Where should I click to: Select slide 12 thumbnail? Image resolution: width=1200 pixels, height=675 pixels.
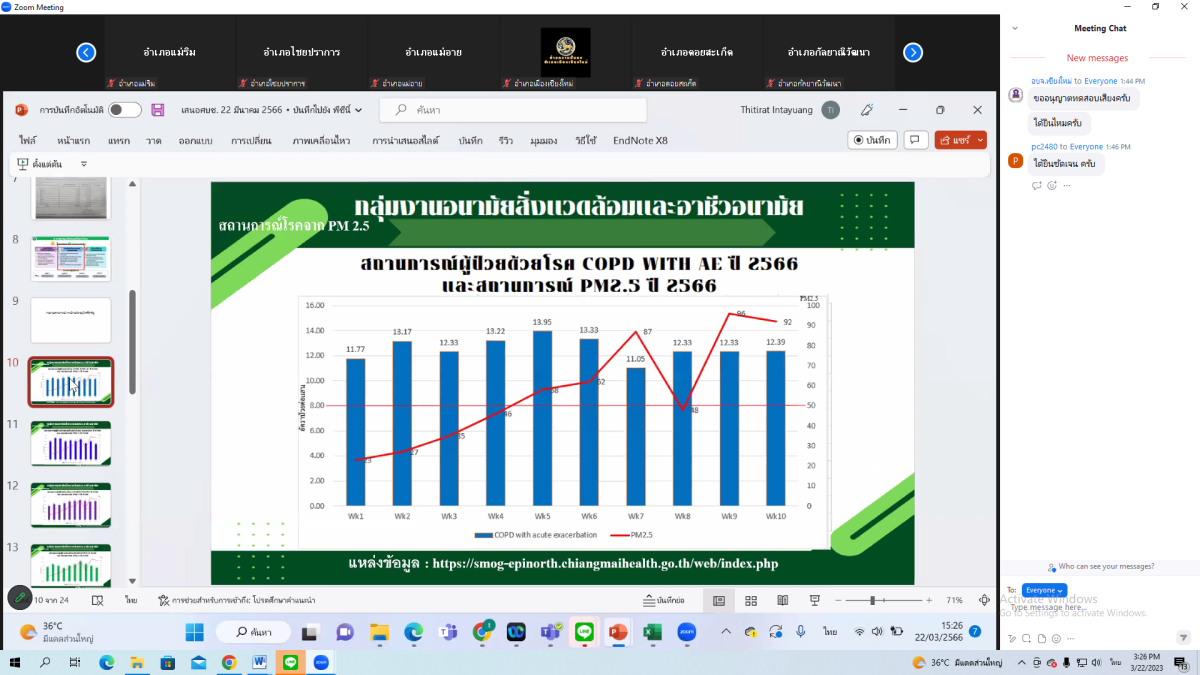[x=71, y=505]
